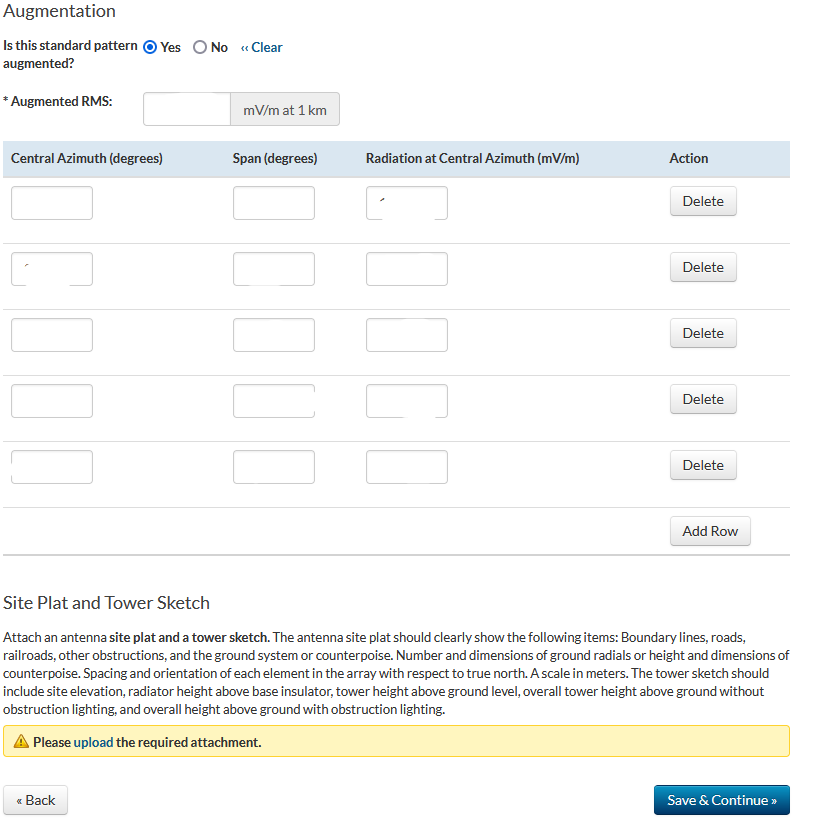
Task: Select the No radio button for augmented
Action: [200, 47]
